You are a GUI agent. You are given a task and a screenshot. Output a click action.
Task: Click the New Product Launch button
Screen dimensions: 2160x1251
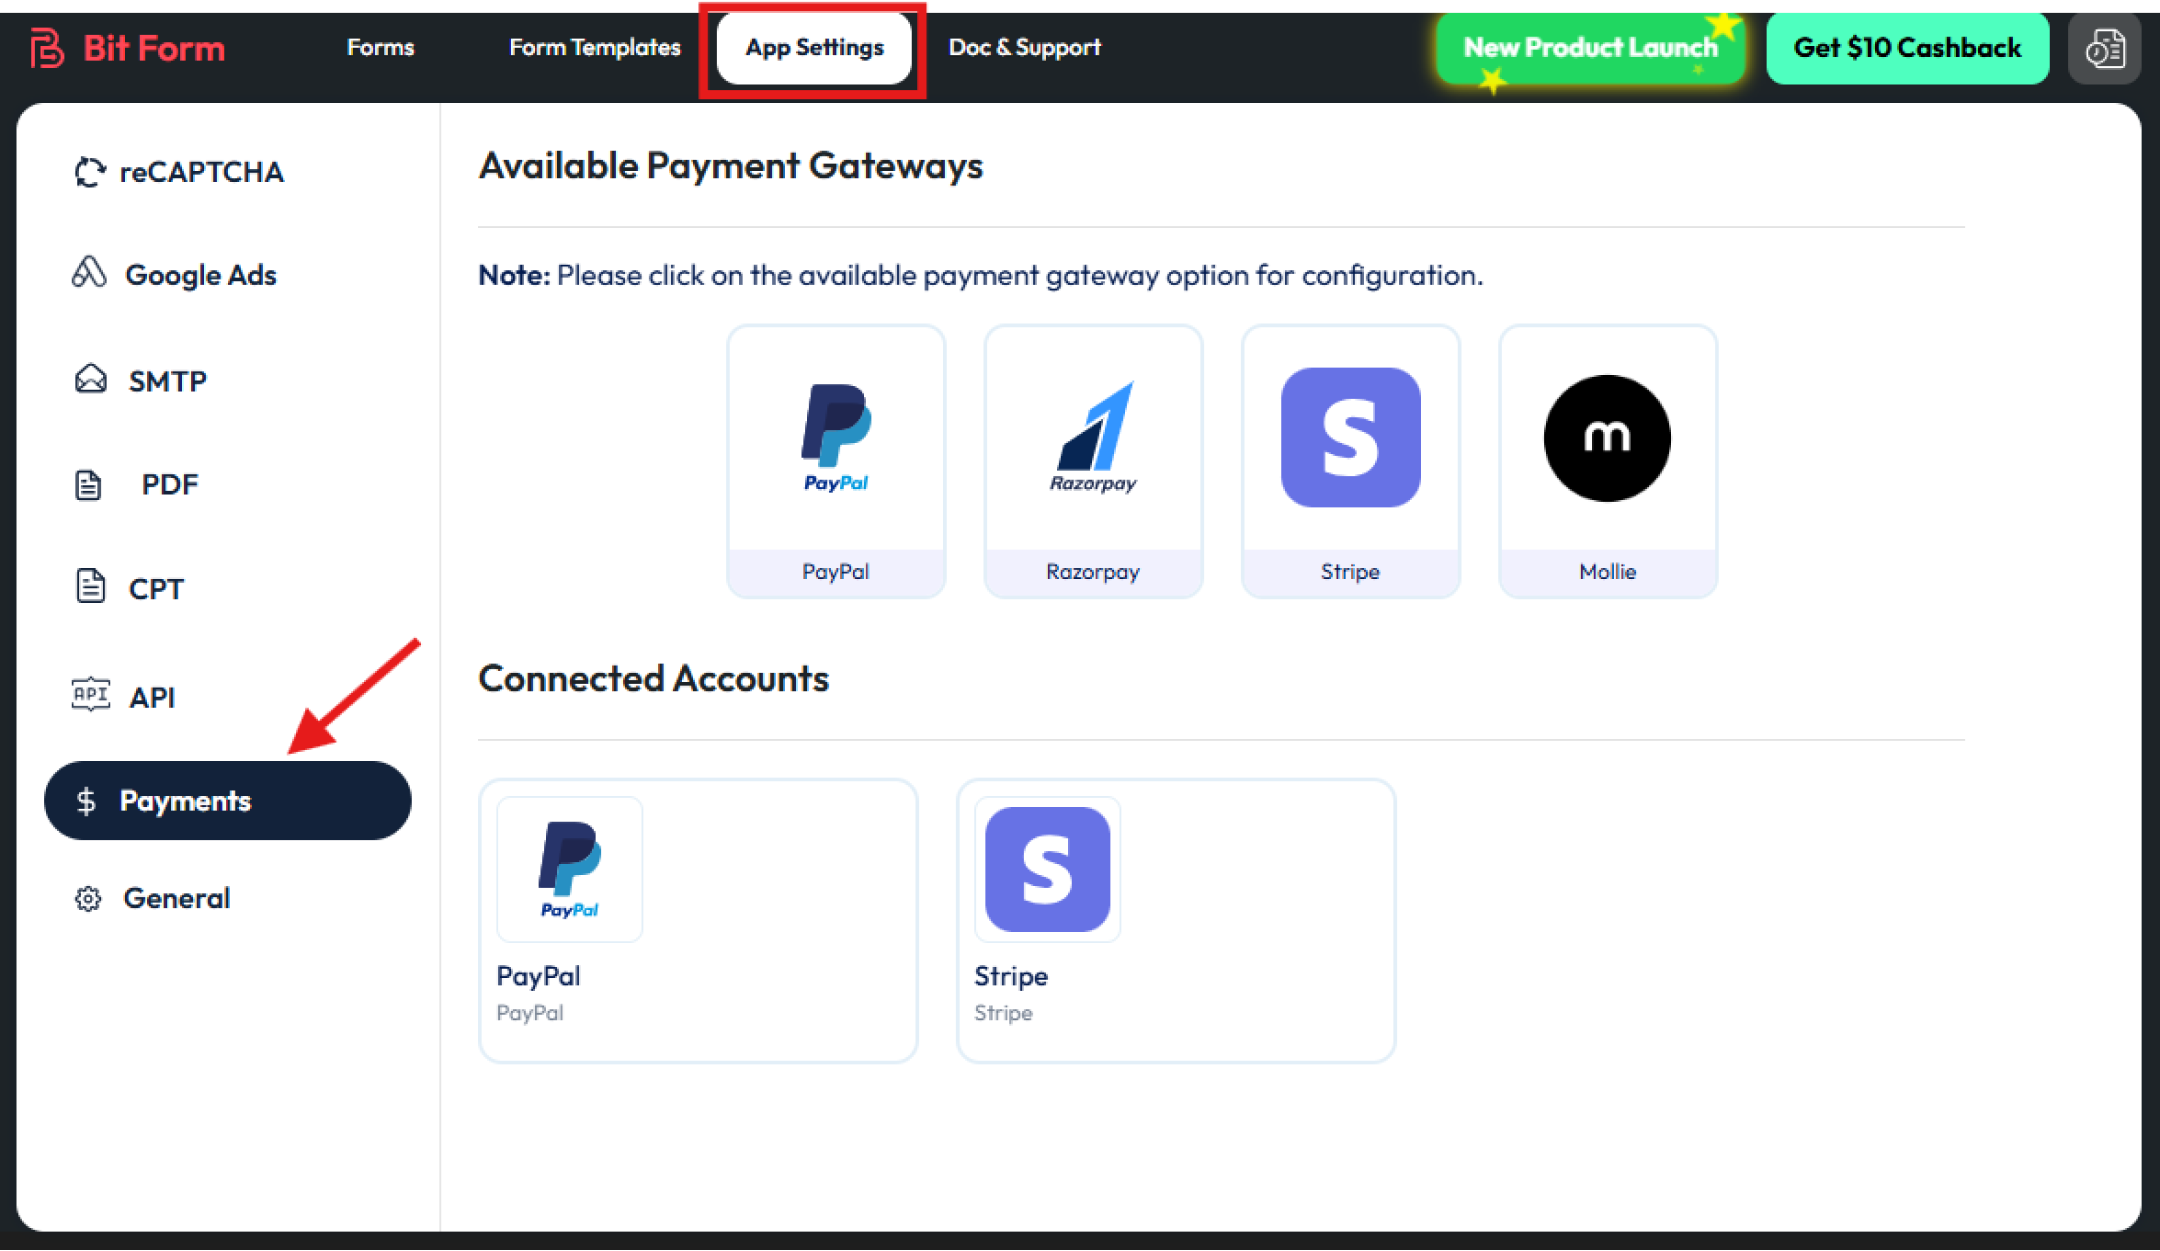click(x=1590, y=48)
